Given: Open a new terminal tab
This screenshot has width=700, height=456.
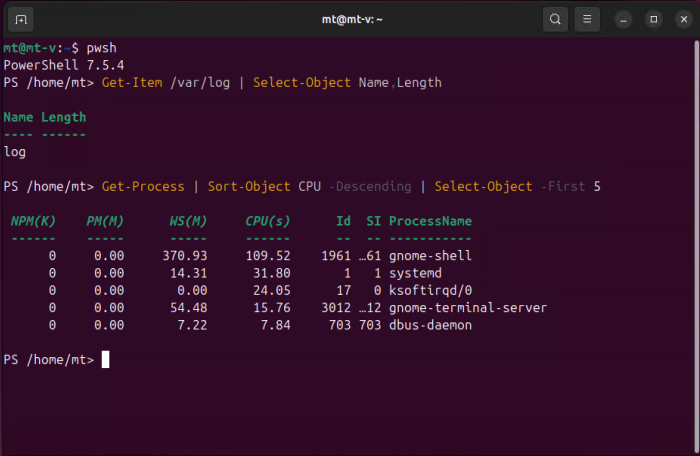Looking at the screenshot, I should click(21, 20).
